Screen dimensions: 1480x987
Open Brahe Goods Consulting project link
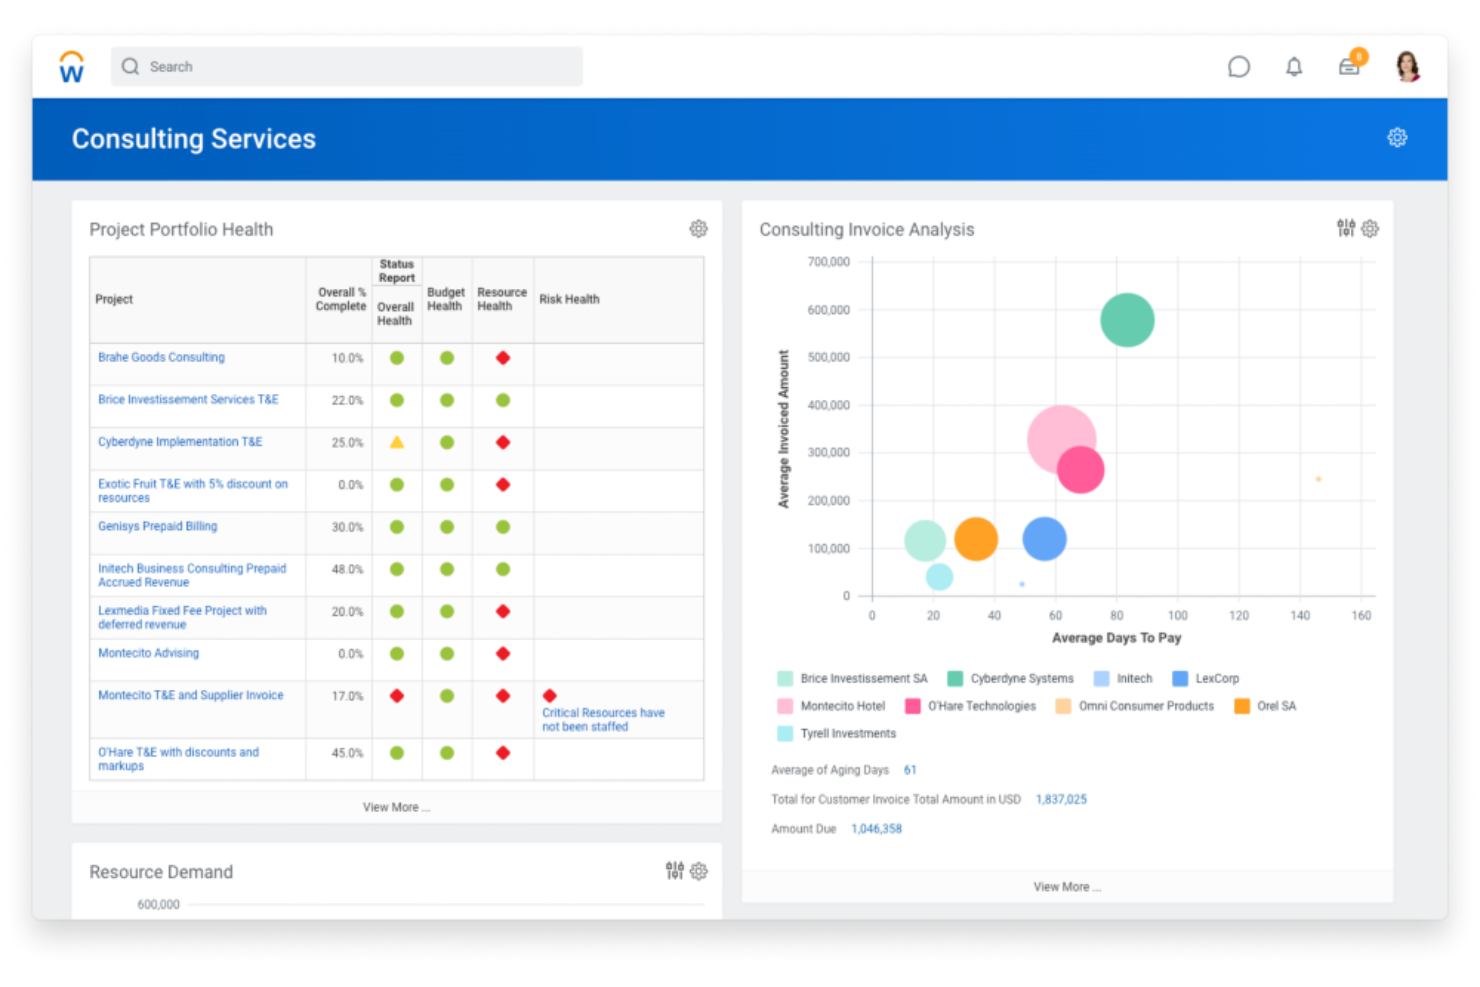point(161,357)
